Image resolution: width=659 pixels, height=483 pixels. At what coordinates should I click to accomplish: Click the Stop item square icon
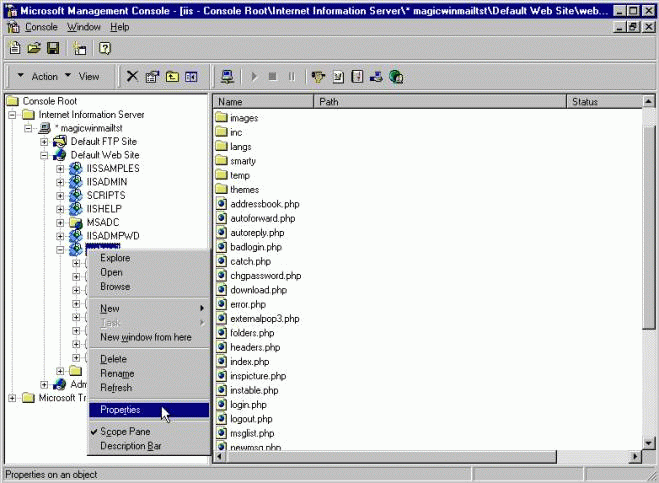click(x=272, y=77)
